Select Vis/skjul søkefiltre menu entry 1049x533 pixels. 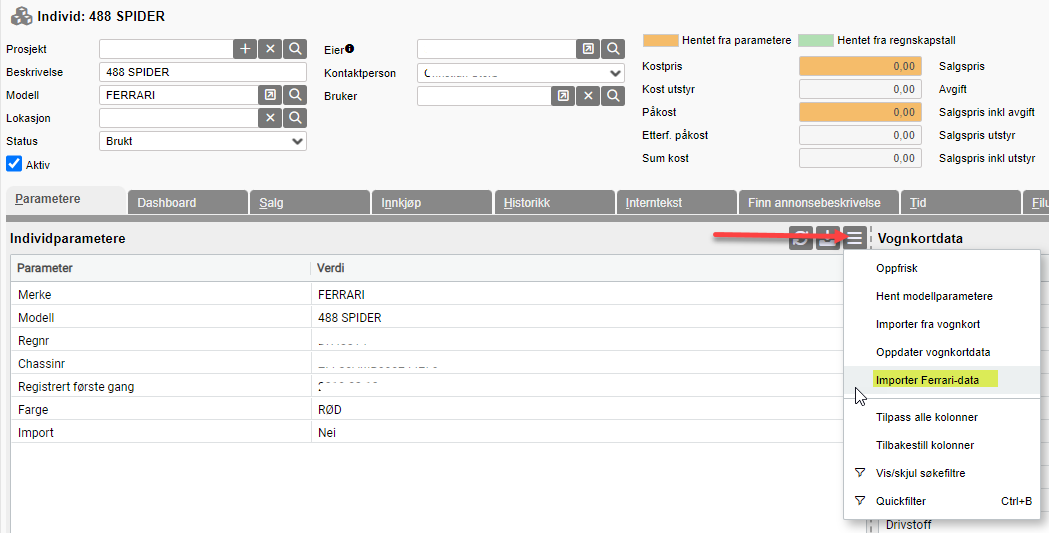(x=942, y=473)
